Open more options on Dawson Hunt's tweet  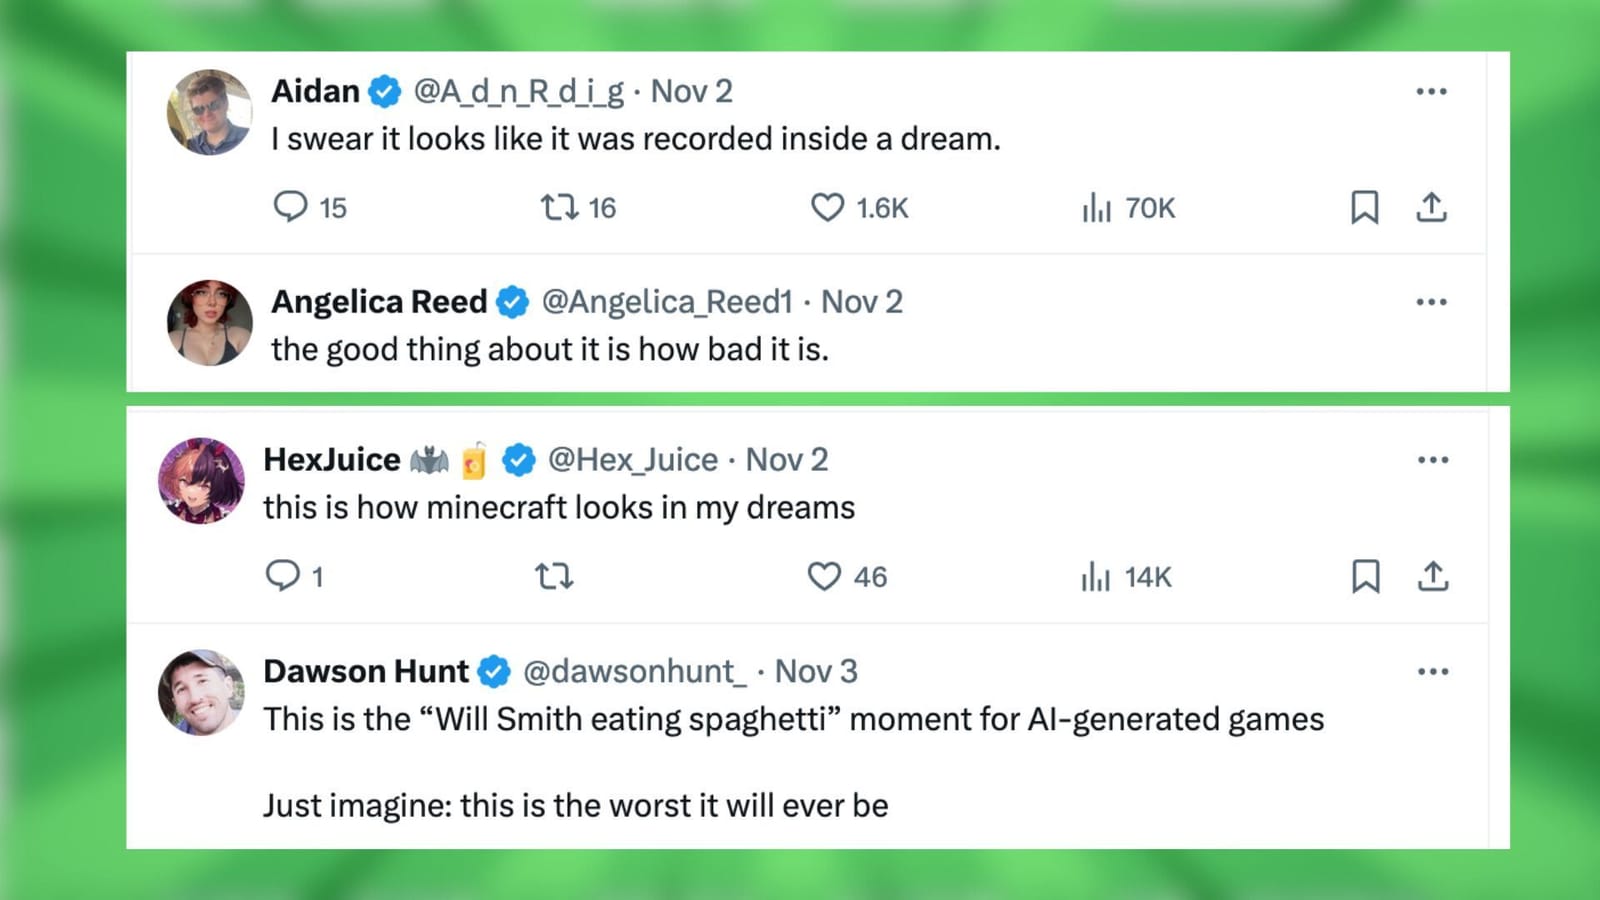point(1433,672)
